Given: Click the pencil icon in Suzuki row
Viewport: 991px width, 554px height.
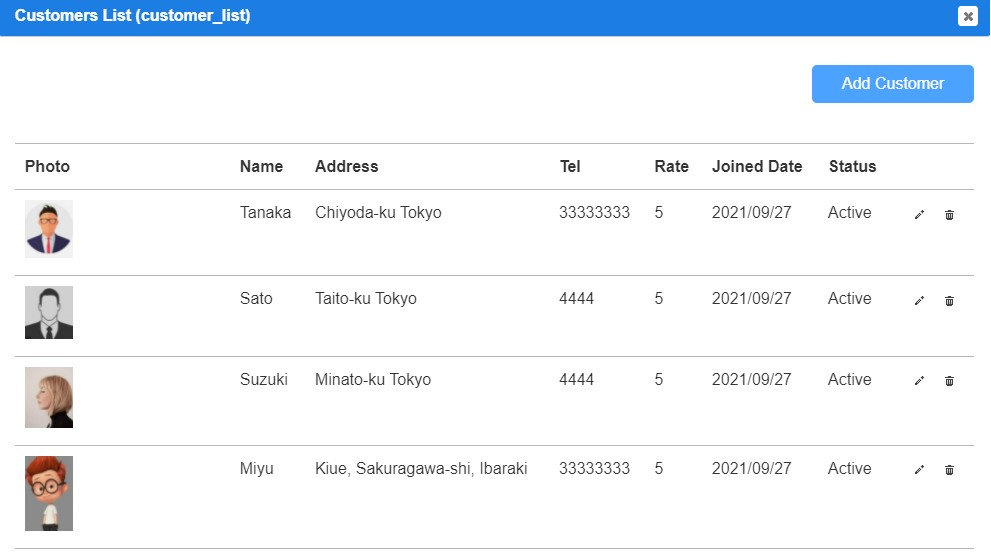Looking at the screenshot, I should [x=919, y=380].
